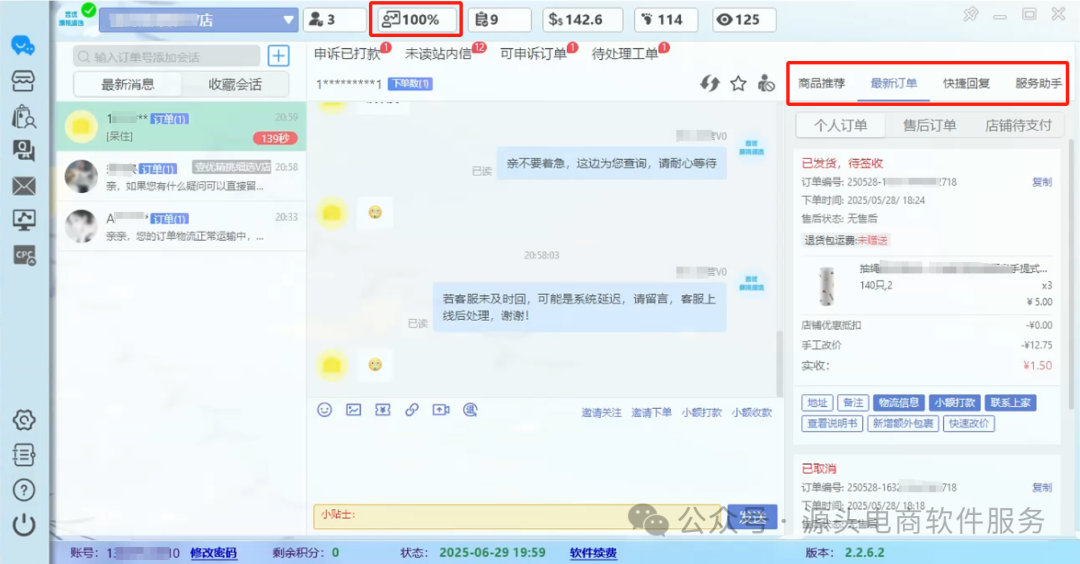Open settings gear in left sidebar
This screenshot has height=564, width=1080.
pyautogui.click(x=23, y=420)
